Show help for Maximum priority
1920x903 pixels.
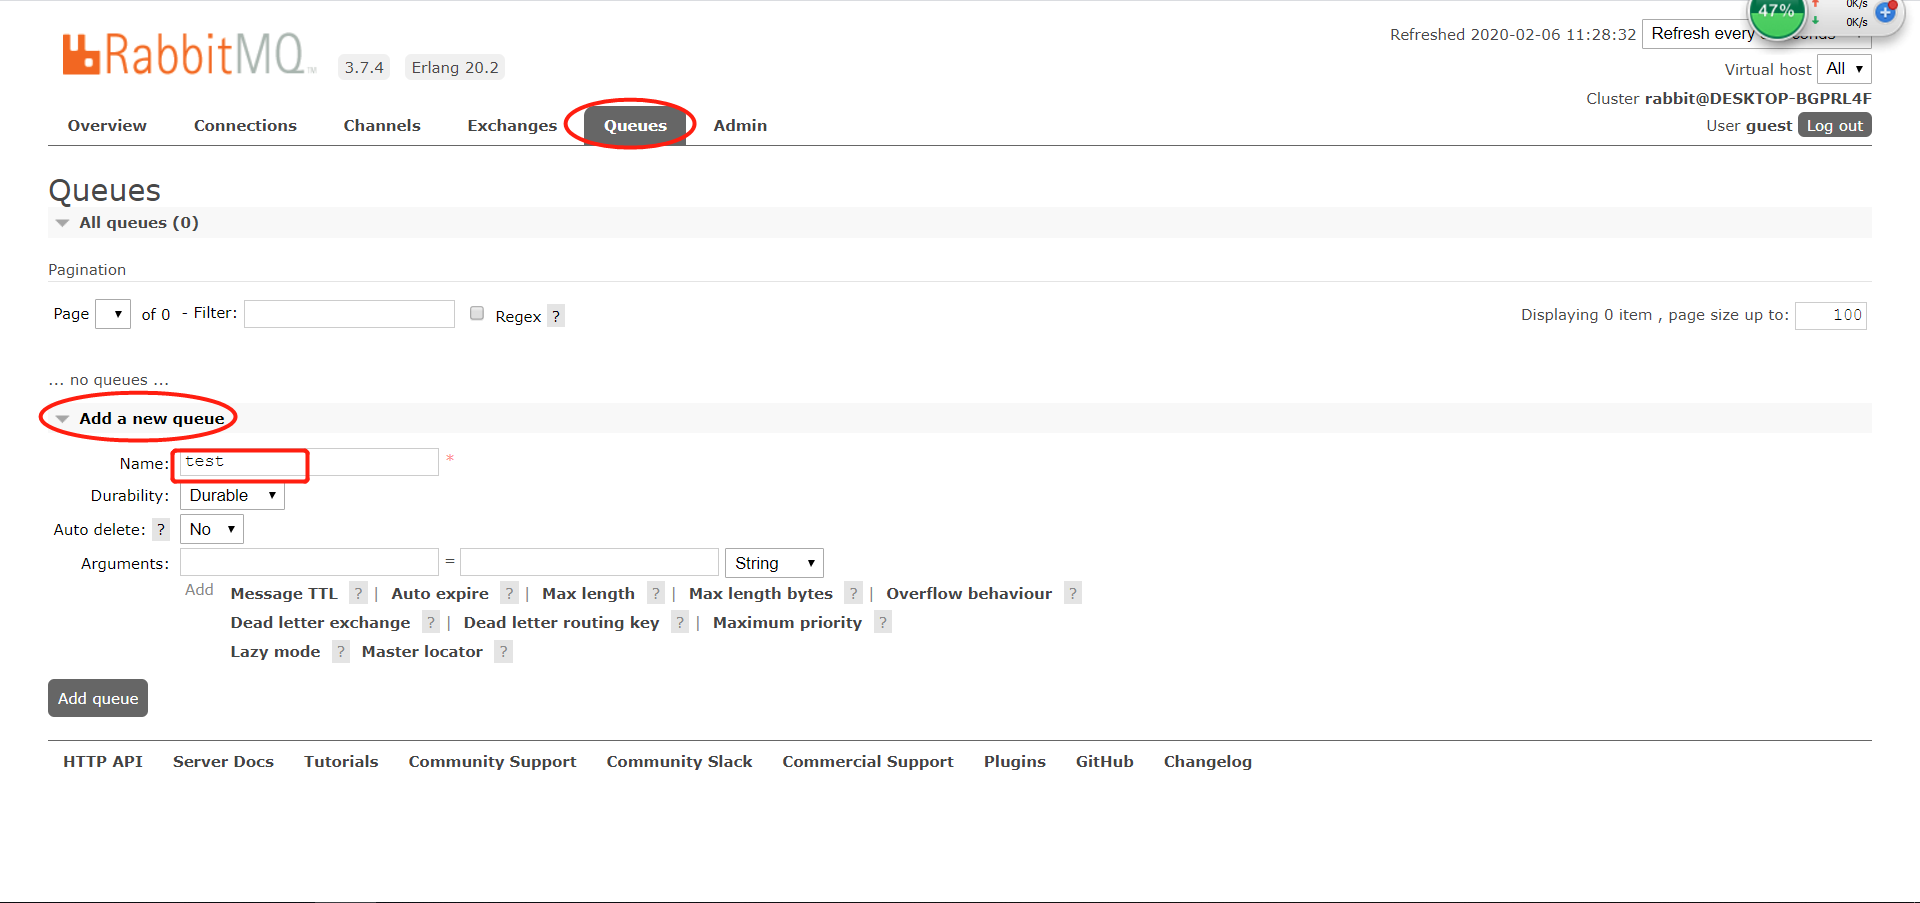point(882,622)
